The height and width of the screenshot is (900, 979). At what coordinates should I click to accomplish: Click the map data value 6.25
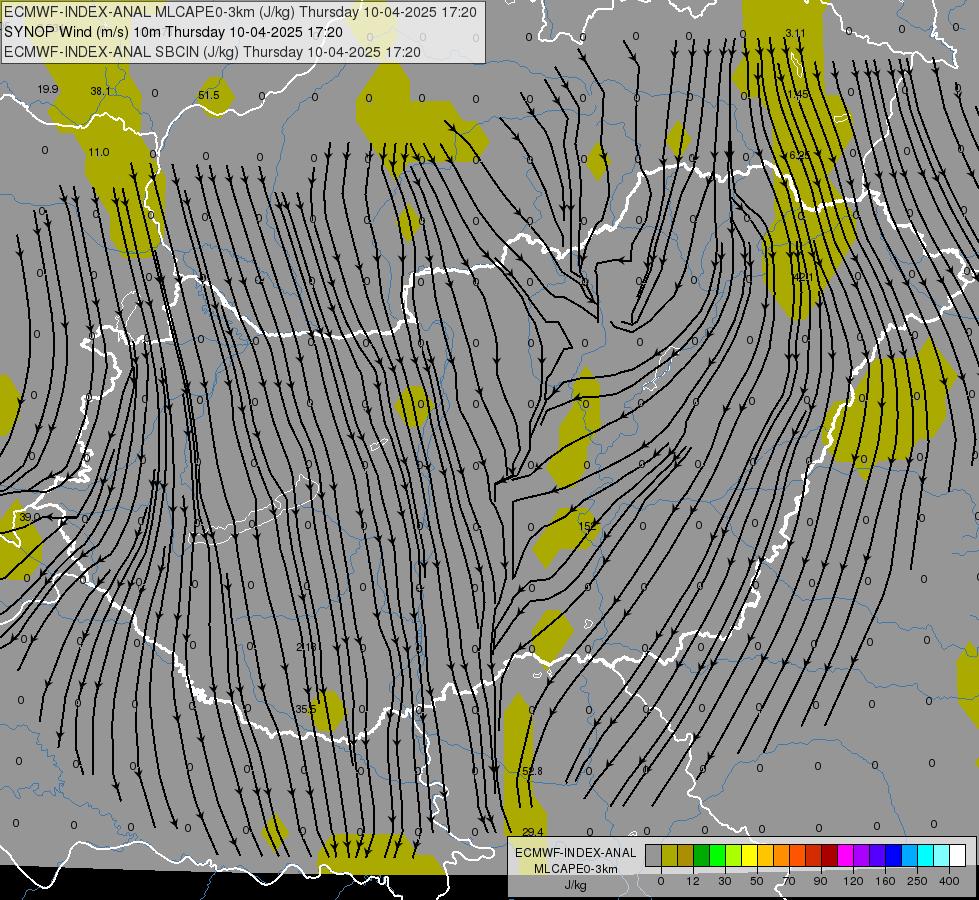tap(800, 155)
